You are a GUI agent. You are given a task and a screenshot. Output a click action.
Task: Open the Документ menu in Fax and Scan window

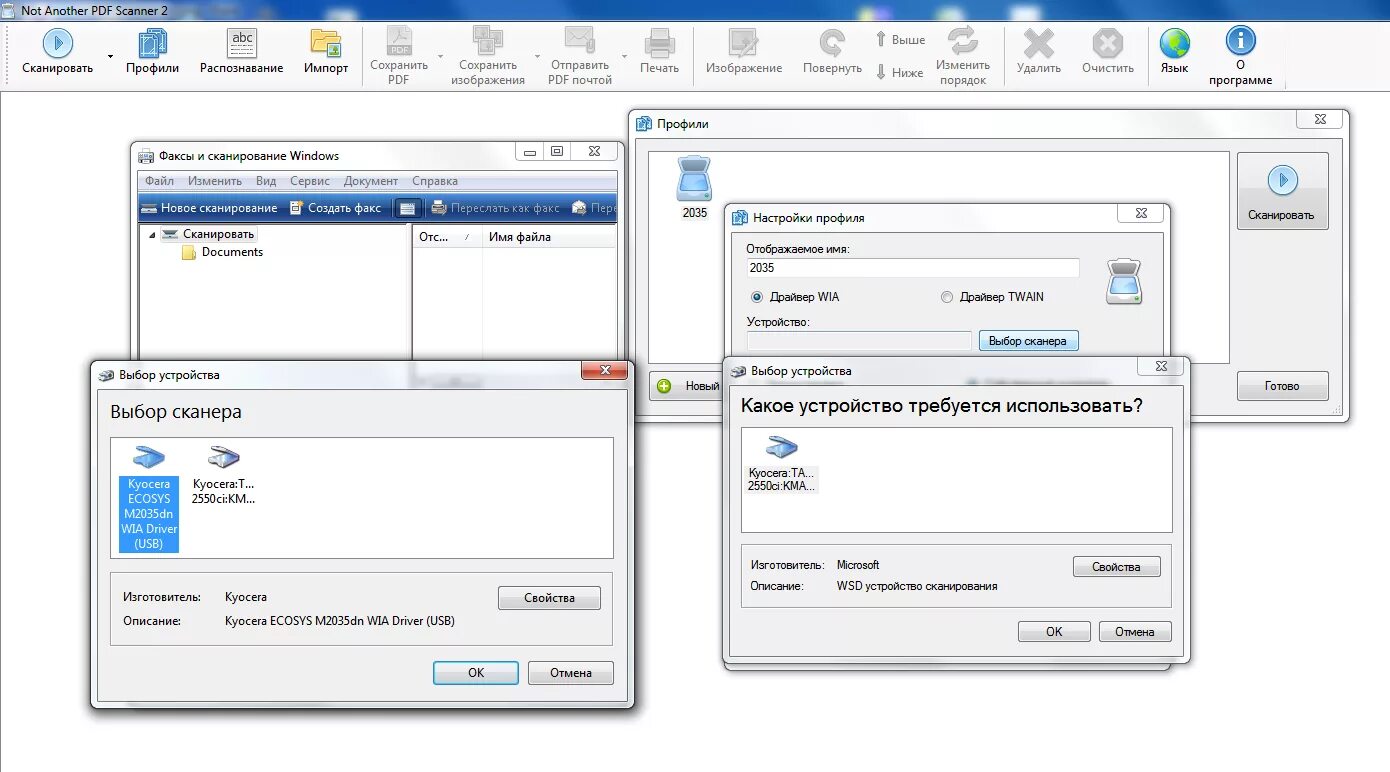click(371, 181)
